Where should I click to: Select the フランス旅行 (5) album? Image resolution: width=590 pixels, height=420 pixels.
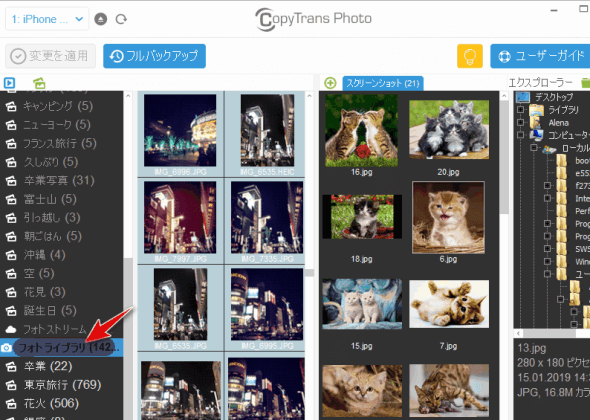(61, 143)
